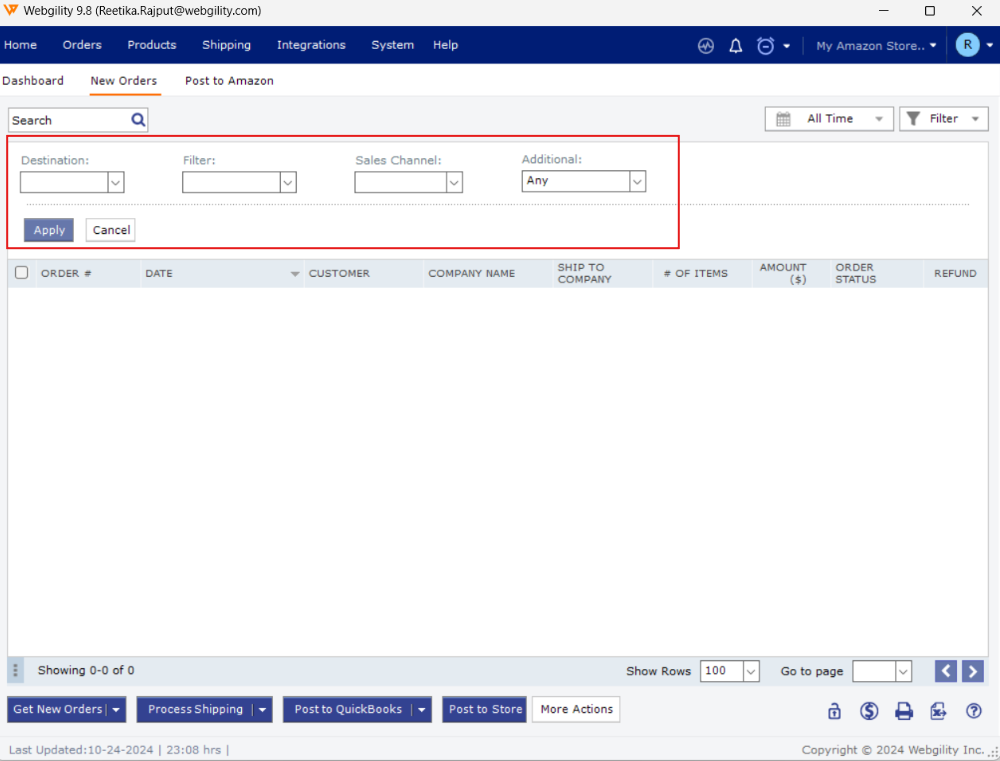Click the R user avatar
Screen dimensions: 1000x761
[967, 45]
